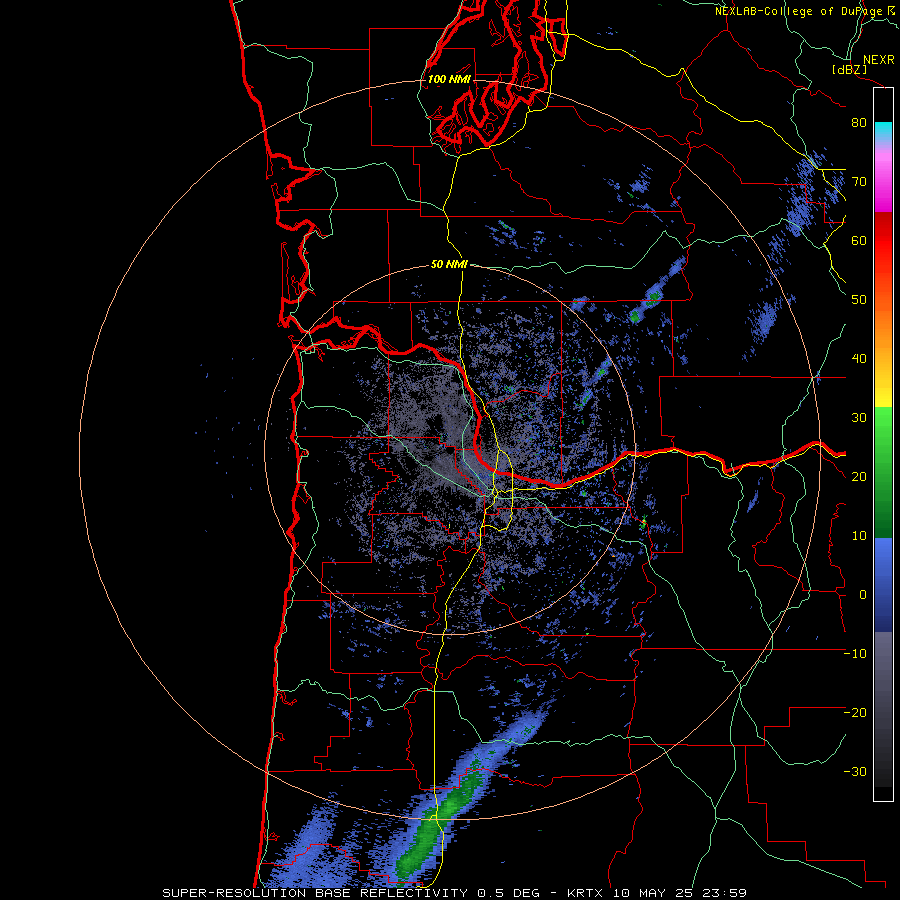Click the -20 value on the dBZ scale

pyautogui.click(x=855, y=713)
